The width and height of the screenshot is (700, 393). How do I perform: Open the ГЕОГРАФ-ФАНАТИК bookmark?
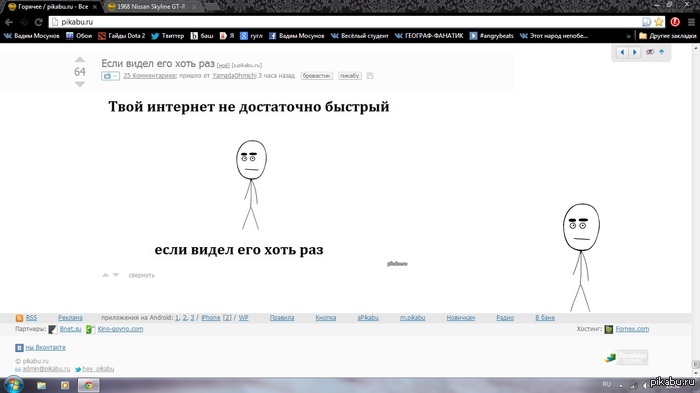(x=429, y=36)
